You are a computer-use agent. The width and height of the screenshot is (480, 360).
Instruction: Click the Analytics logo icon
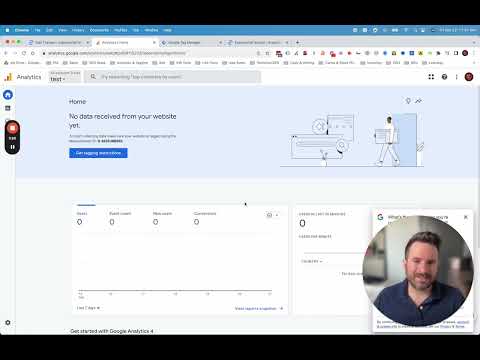(8, 77)
